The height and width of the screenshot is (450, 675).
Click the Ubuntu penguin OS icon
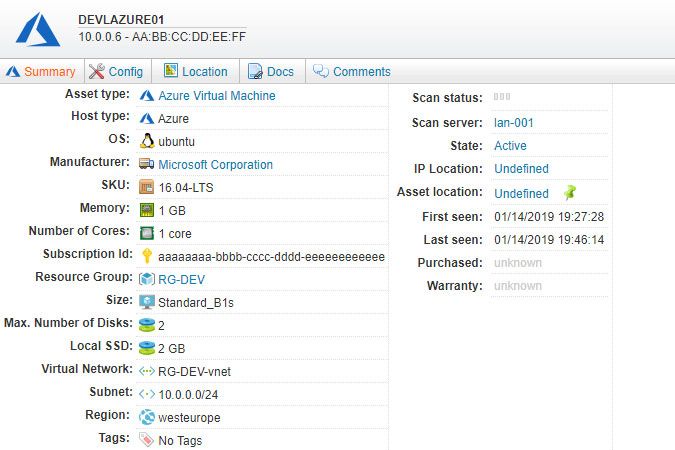pyautogui.click(x=147, y=141)
